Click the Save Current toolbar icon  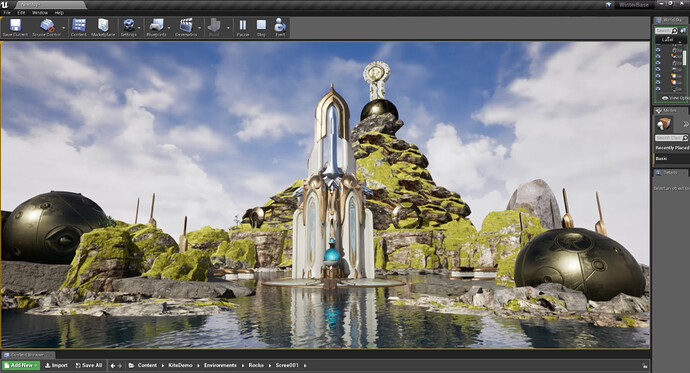click(x=15, y=27)
